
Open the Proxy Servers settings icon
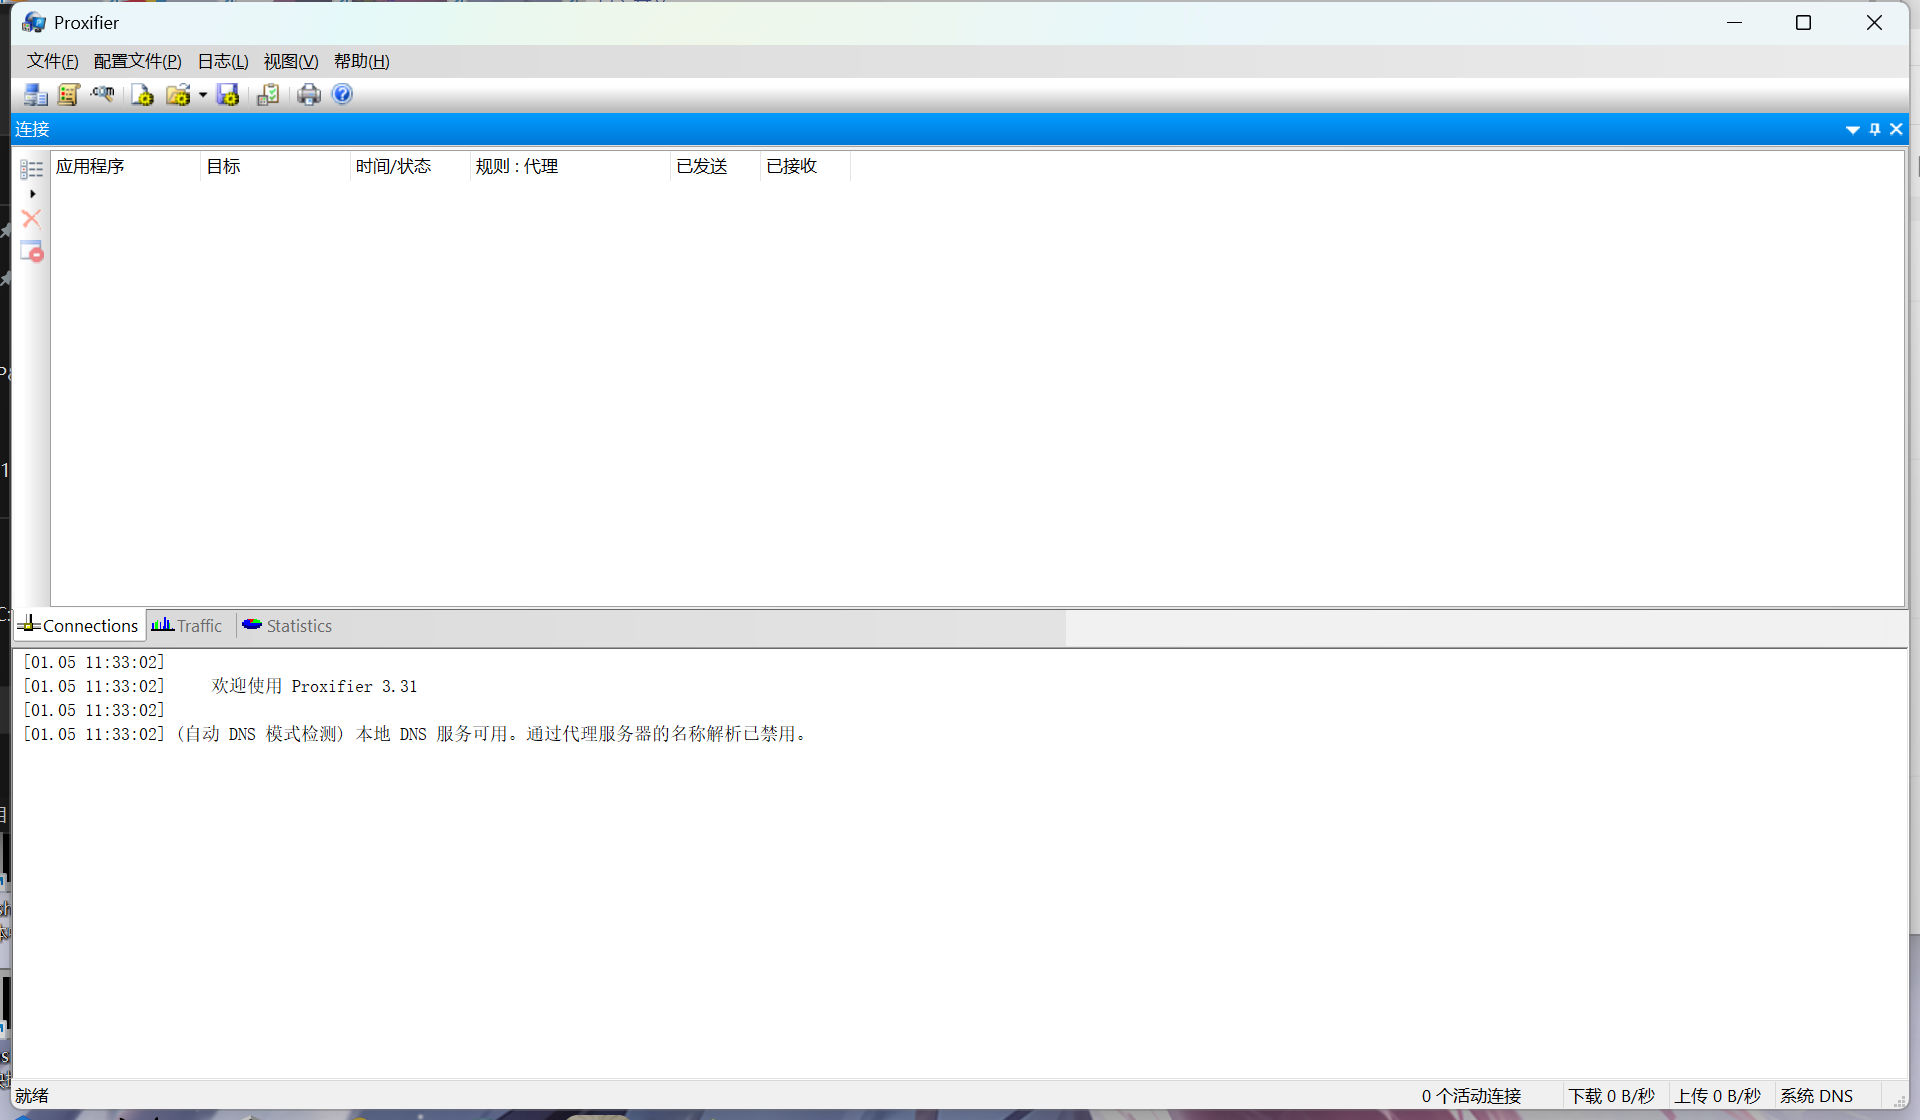pos(36,95)
